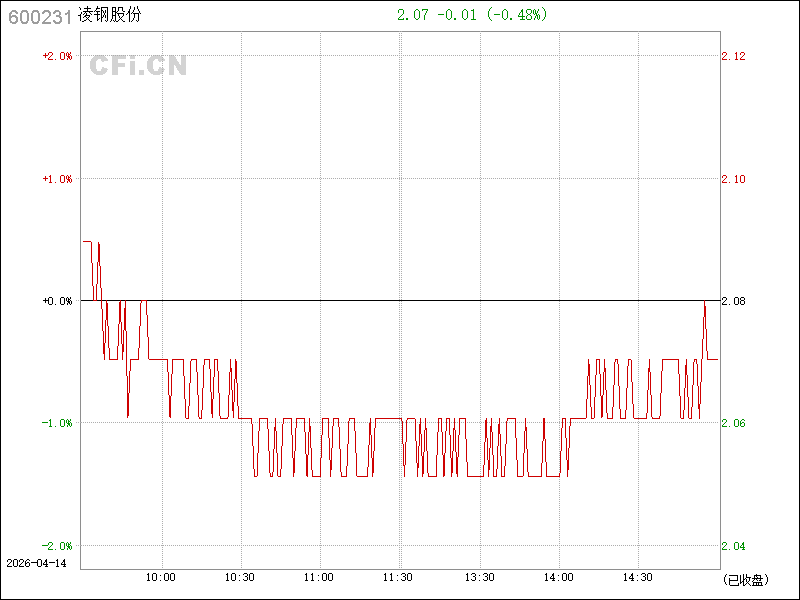The height and width of the screenshot is (600, 800).
Task: Click the 2.12 price axis label
Action: (733, 56)
